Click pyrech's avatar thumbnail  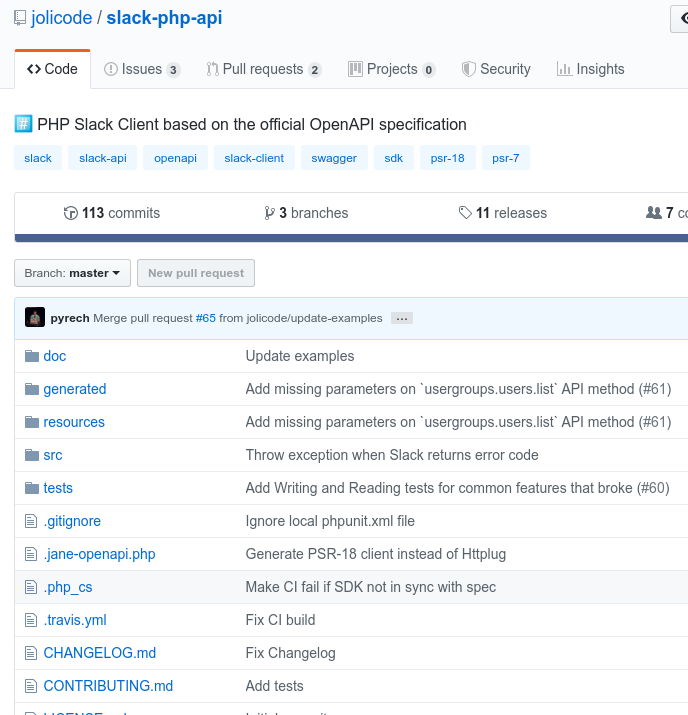click(35, 317)
